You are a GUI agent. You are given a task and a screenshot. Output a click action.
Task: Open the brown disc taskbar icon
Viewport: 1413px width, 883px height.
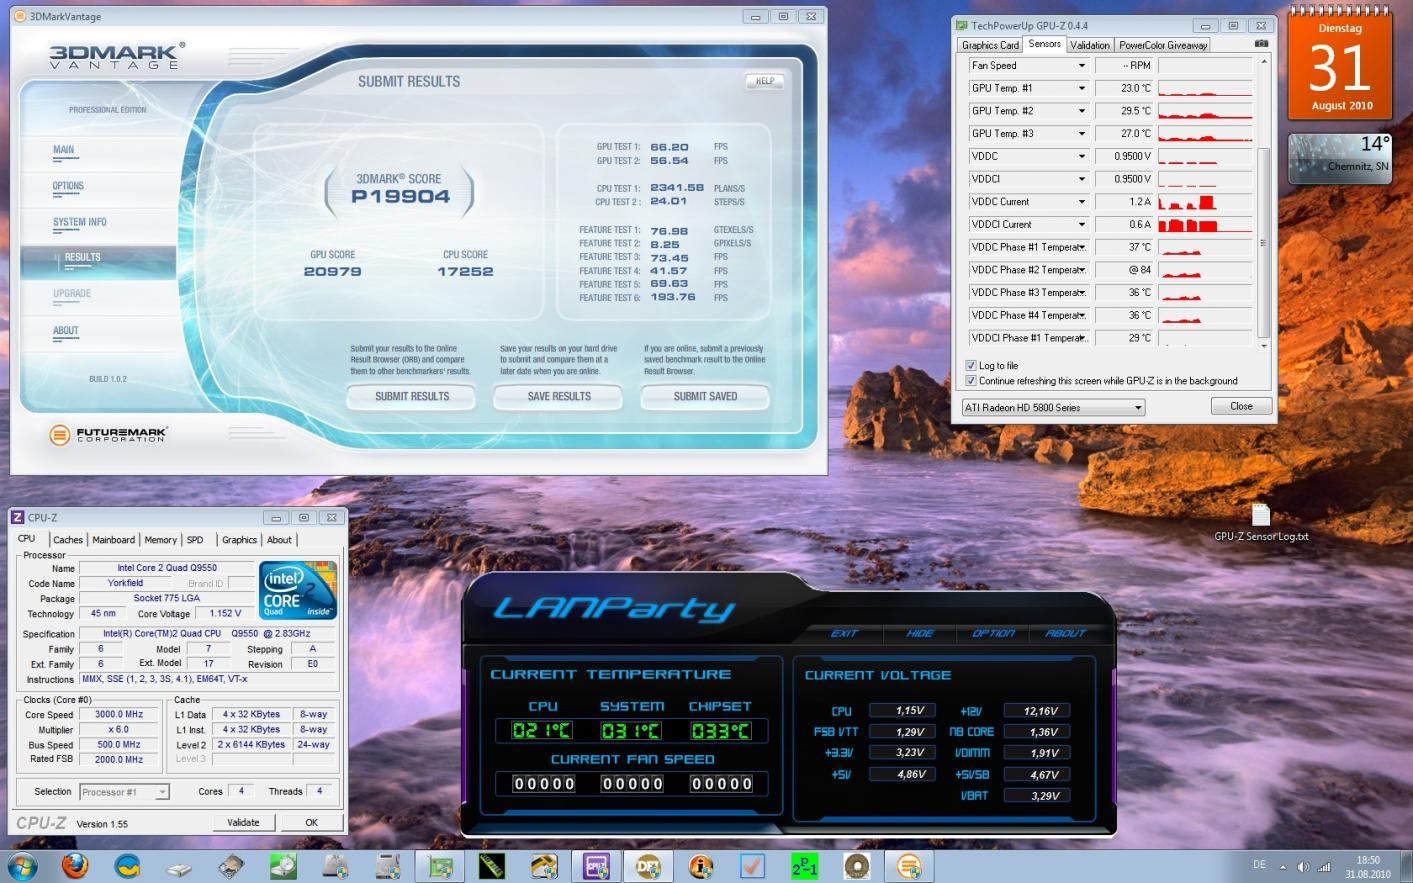tap(857, 866)
